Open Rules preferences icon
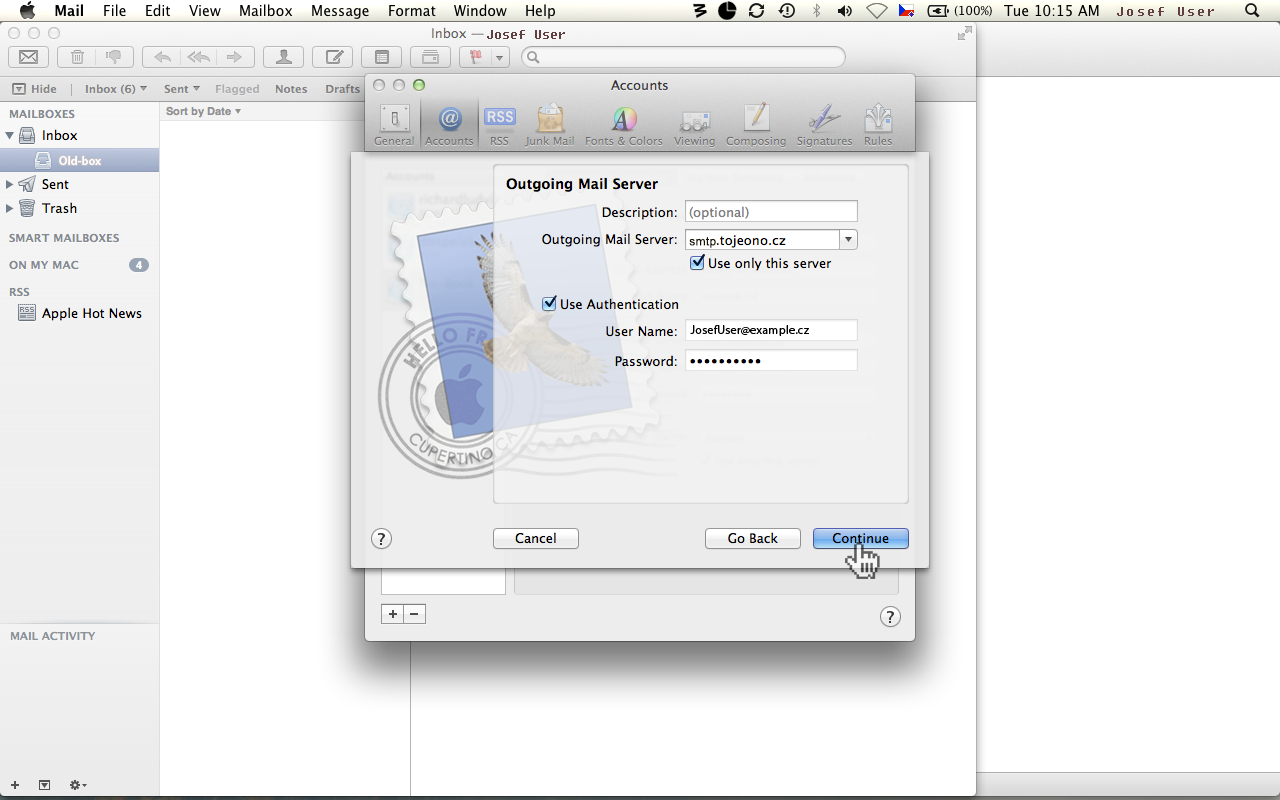The width and height of the screenshot is (1280, 800). pyautogui.click(x=878, y=125)
